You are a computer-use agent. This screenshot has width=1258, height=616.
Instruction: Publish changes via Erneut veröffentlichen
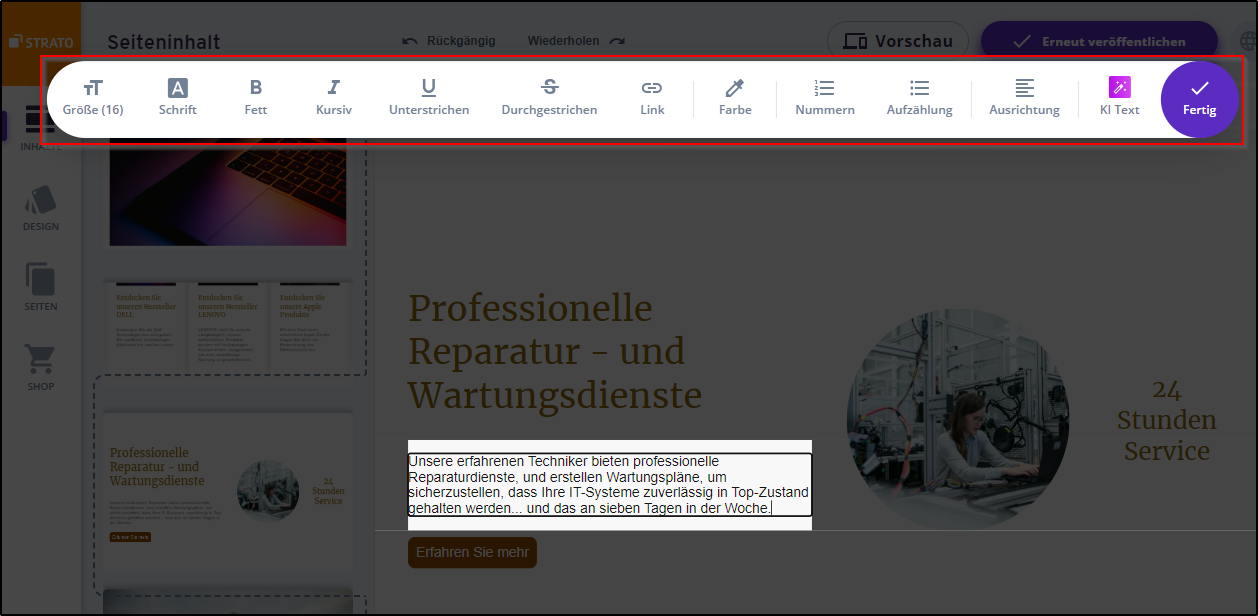pyautogui.click(x=1100, y=38)
